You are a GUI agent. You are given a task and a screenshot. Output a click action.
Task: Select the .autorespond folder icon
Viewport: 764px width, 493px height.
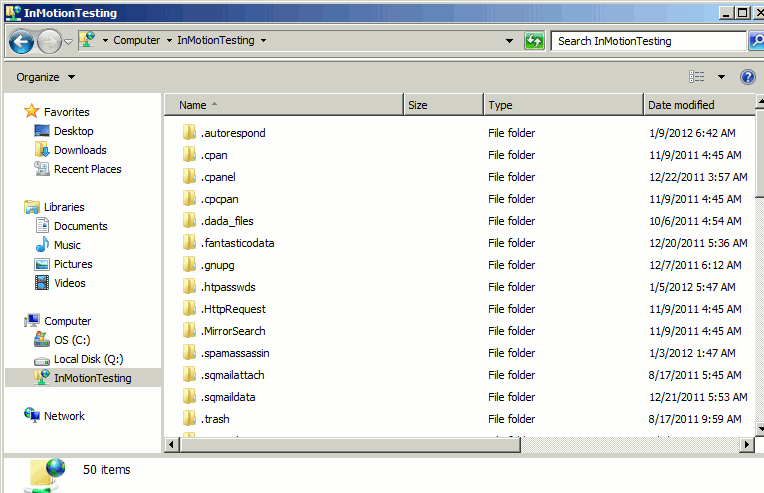[190, 132]
